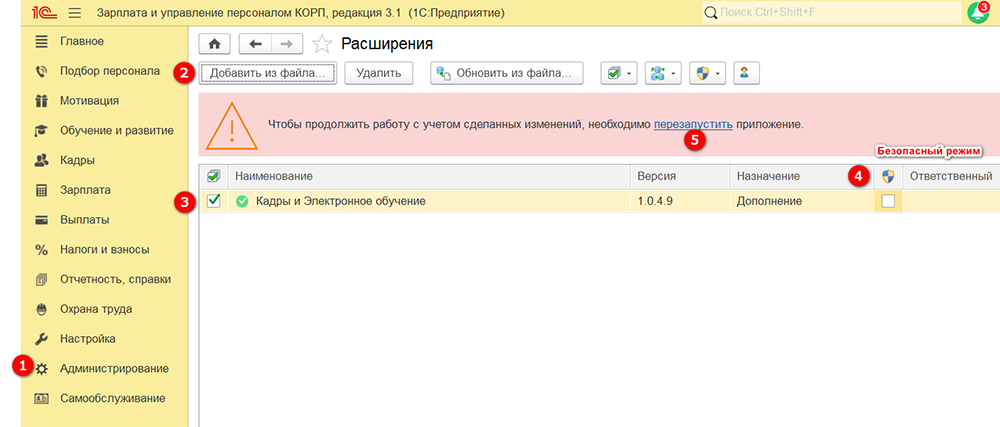Screen dimensions: 1000x427
Task: Select Кадры и Электронное обучение name text
Action: (341, 201)
